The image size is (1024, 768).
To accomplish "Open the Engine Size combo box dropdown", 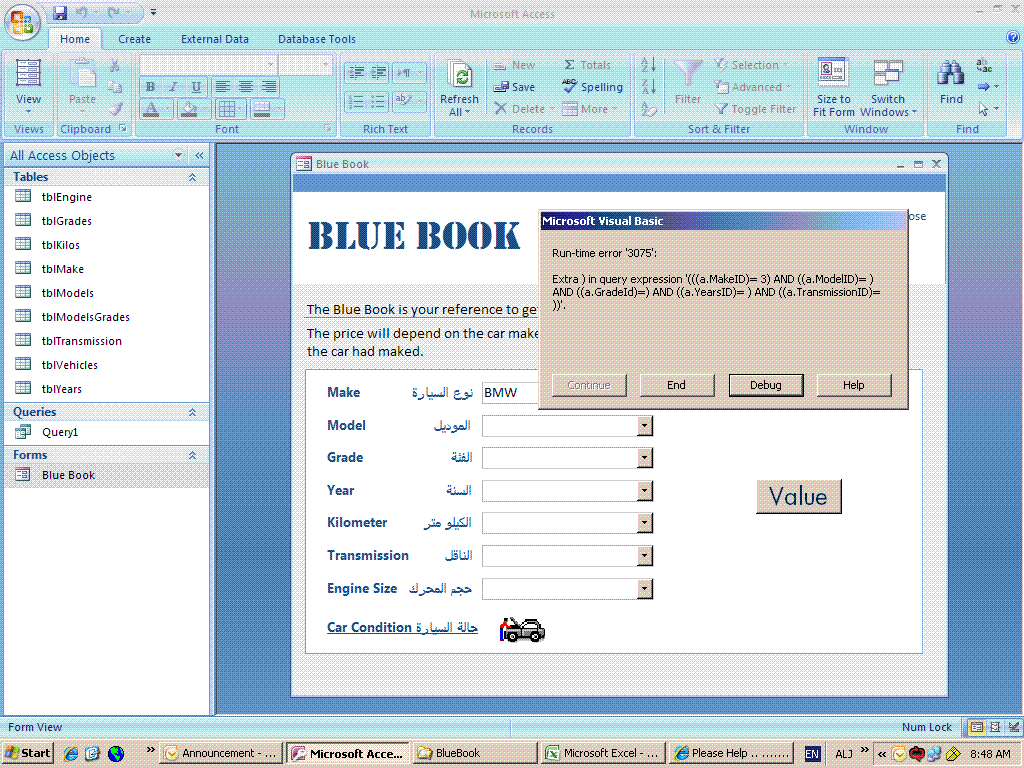I will 645,589.
